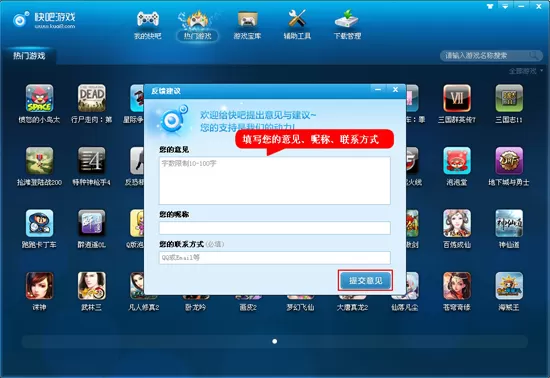Click the 快吧游戏 logo
550x378 pixels.
click(44, 20)
